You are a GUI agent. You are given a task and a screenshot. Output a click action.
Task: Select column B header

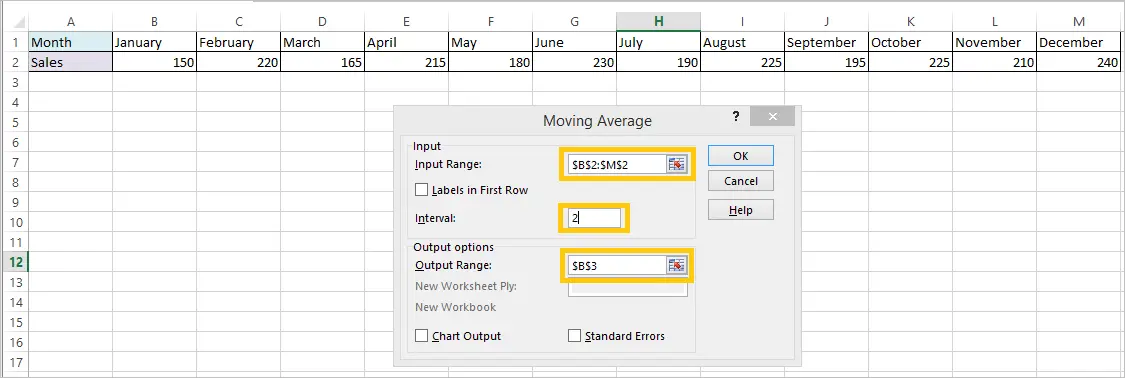point(154,22)
